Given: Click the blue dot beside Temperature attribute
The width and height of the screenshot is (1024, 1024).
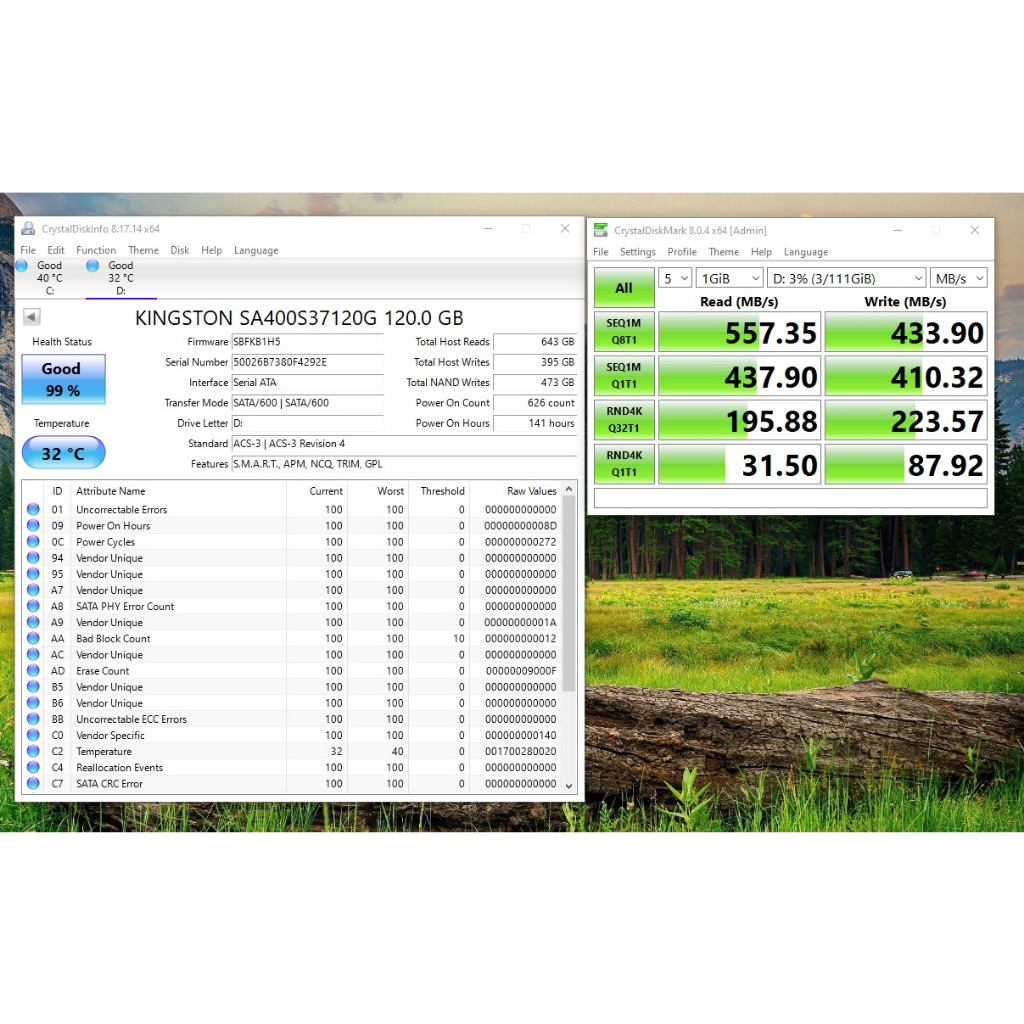Looking at the screenshot, I should [33, 751].
